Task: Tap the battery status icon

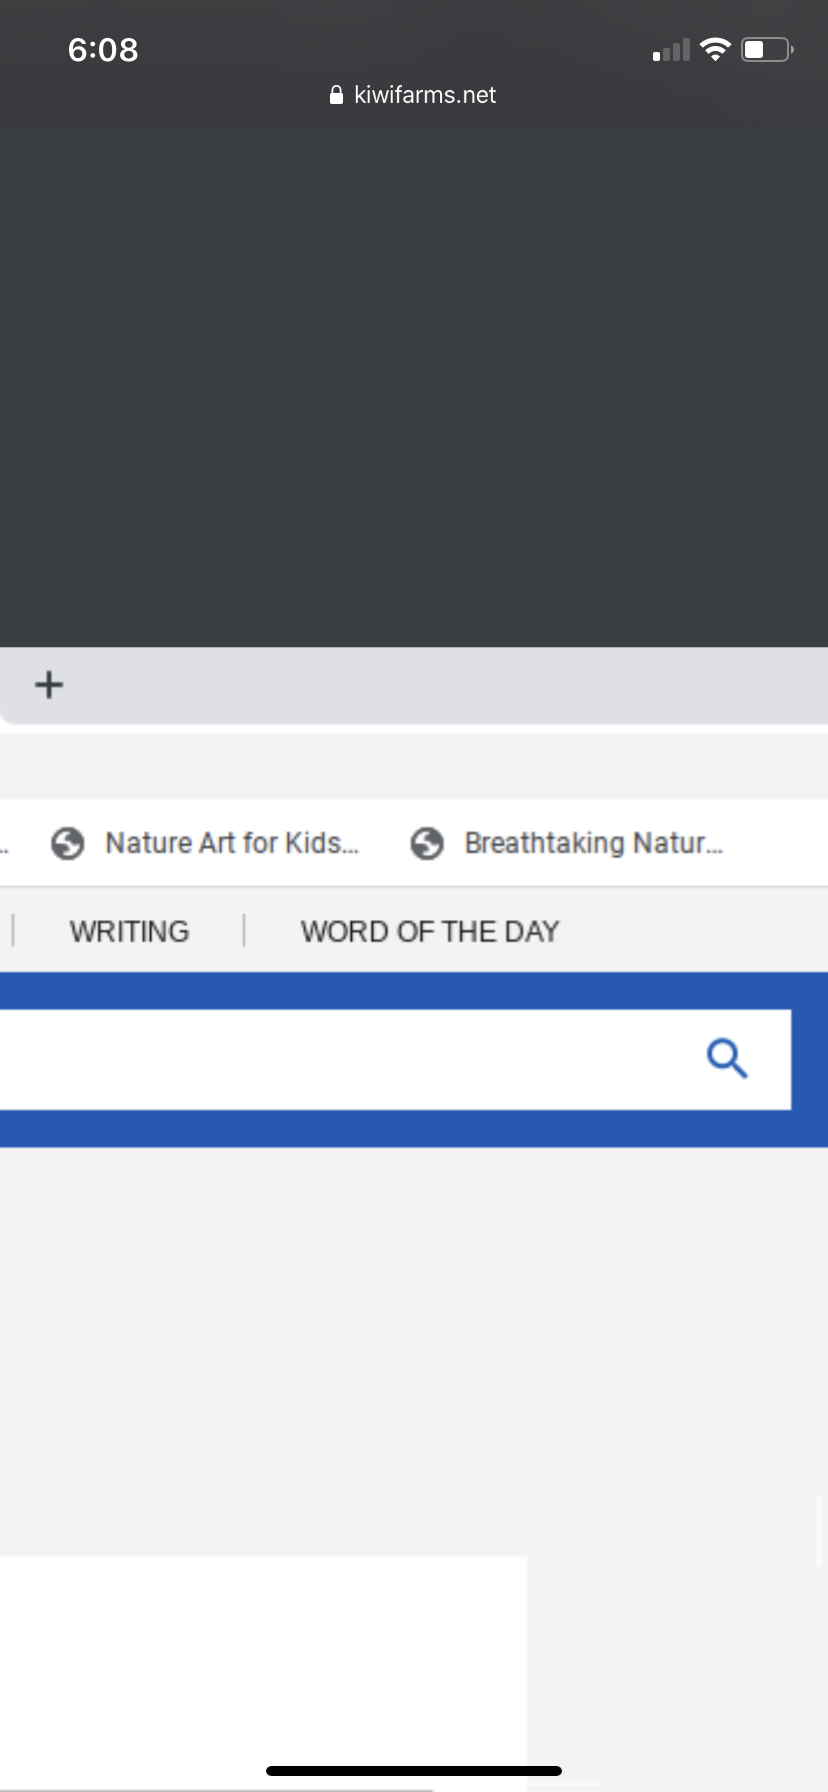Action: pyautogui.click(x=767, y=49)
